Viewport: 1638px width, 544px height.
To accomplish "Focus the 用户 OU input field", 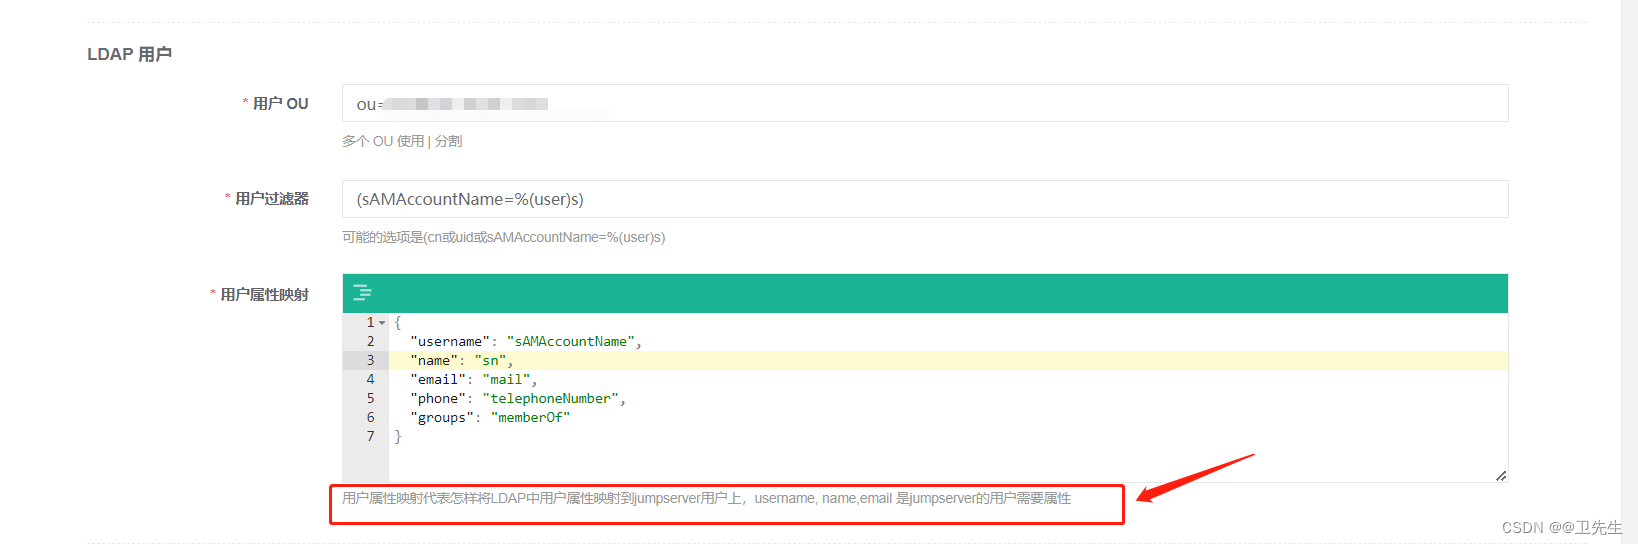I will (925, 103).
